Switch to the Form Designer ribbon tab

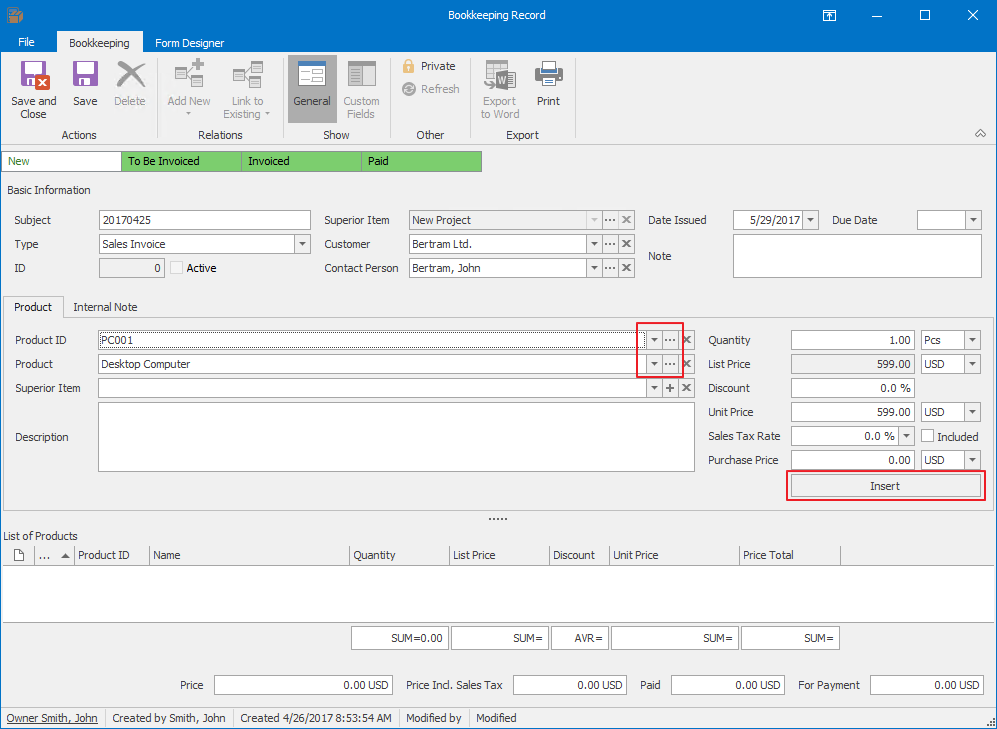pos(189,43)
